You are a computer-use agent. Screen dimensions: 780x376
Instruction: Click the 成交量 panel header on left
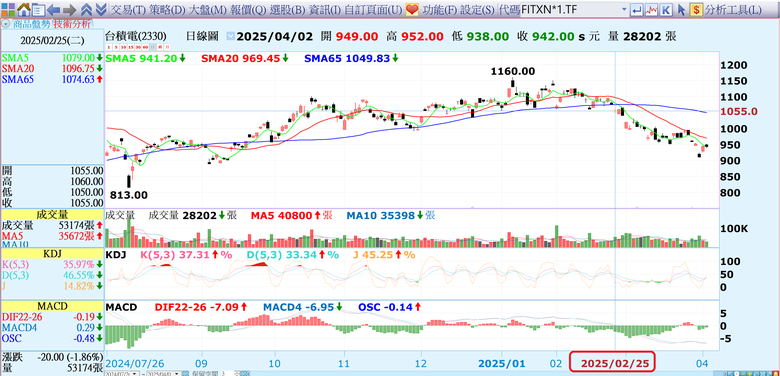(52, 215)
